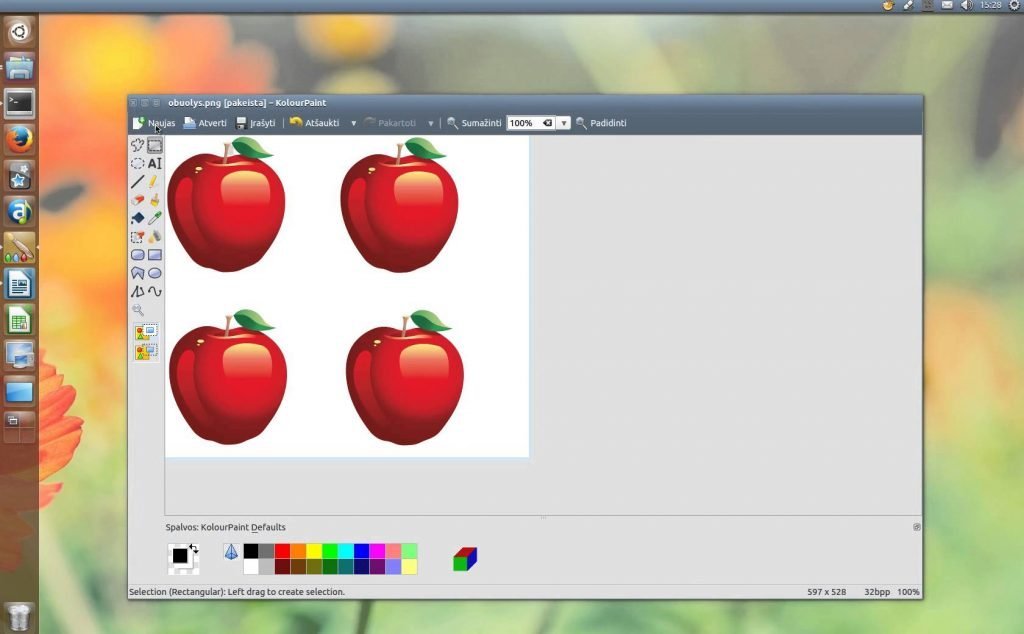The image size is (1024, 634).
Task: Open the system settings gear menu
Action: [1014, 5]
